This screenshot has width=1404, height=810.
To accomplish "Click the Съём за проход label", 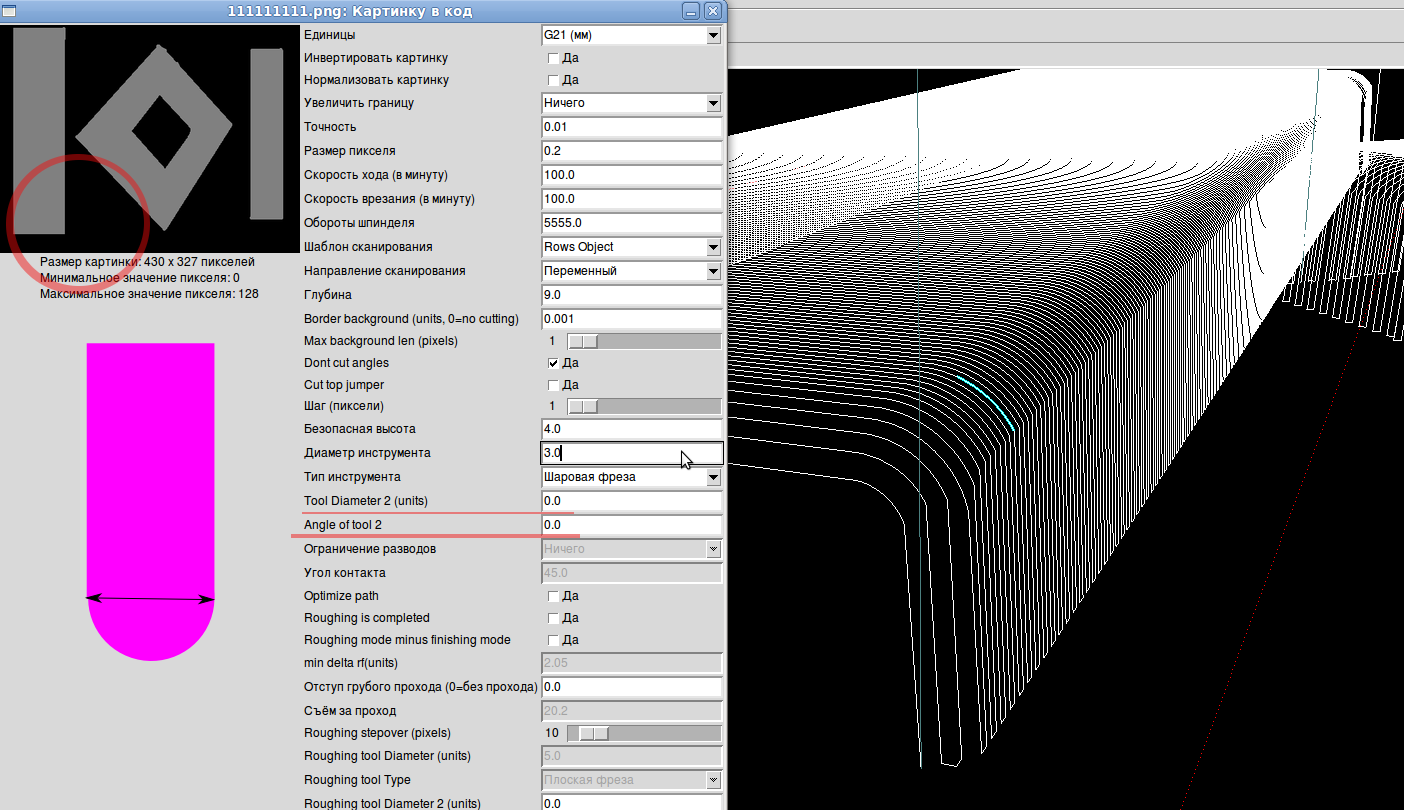I will 350,711.
